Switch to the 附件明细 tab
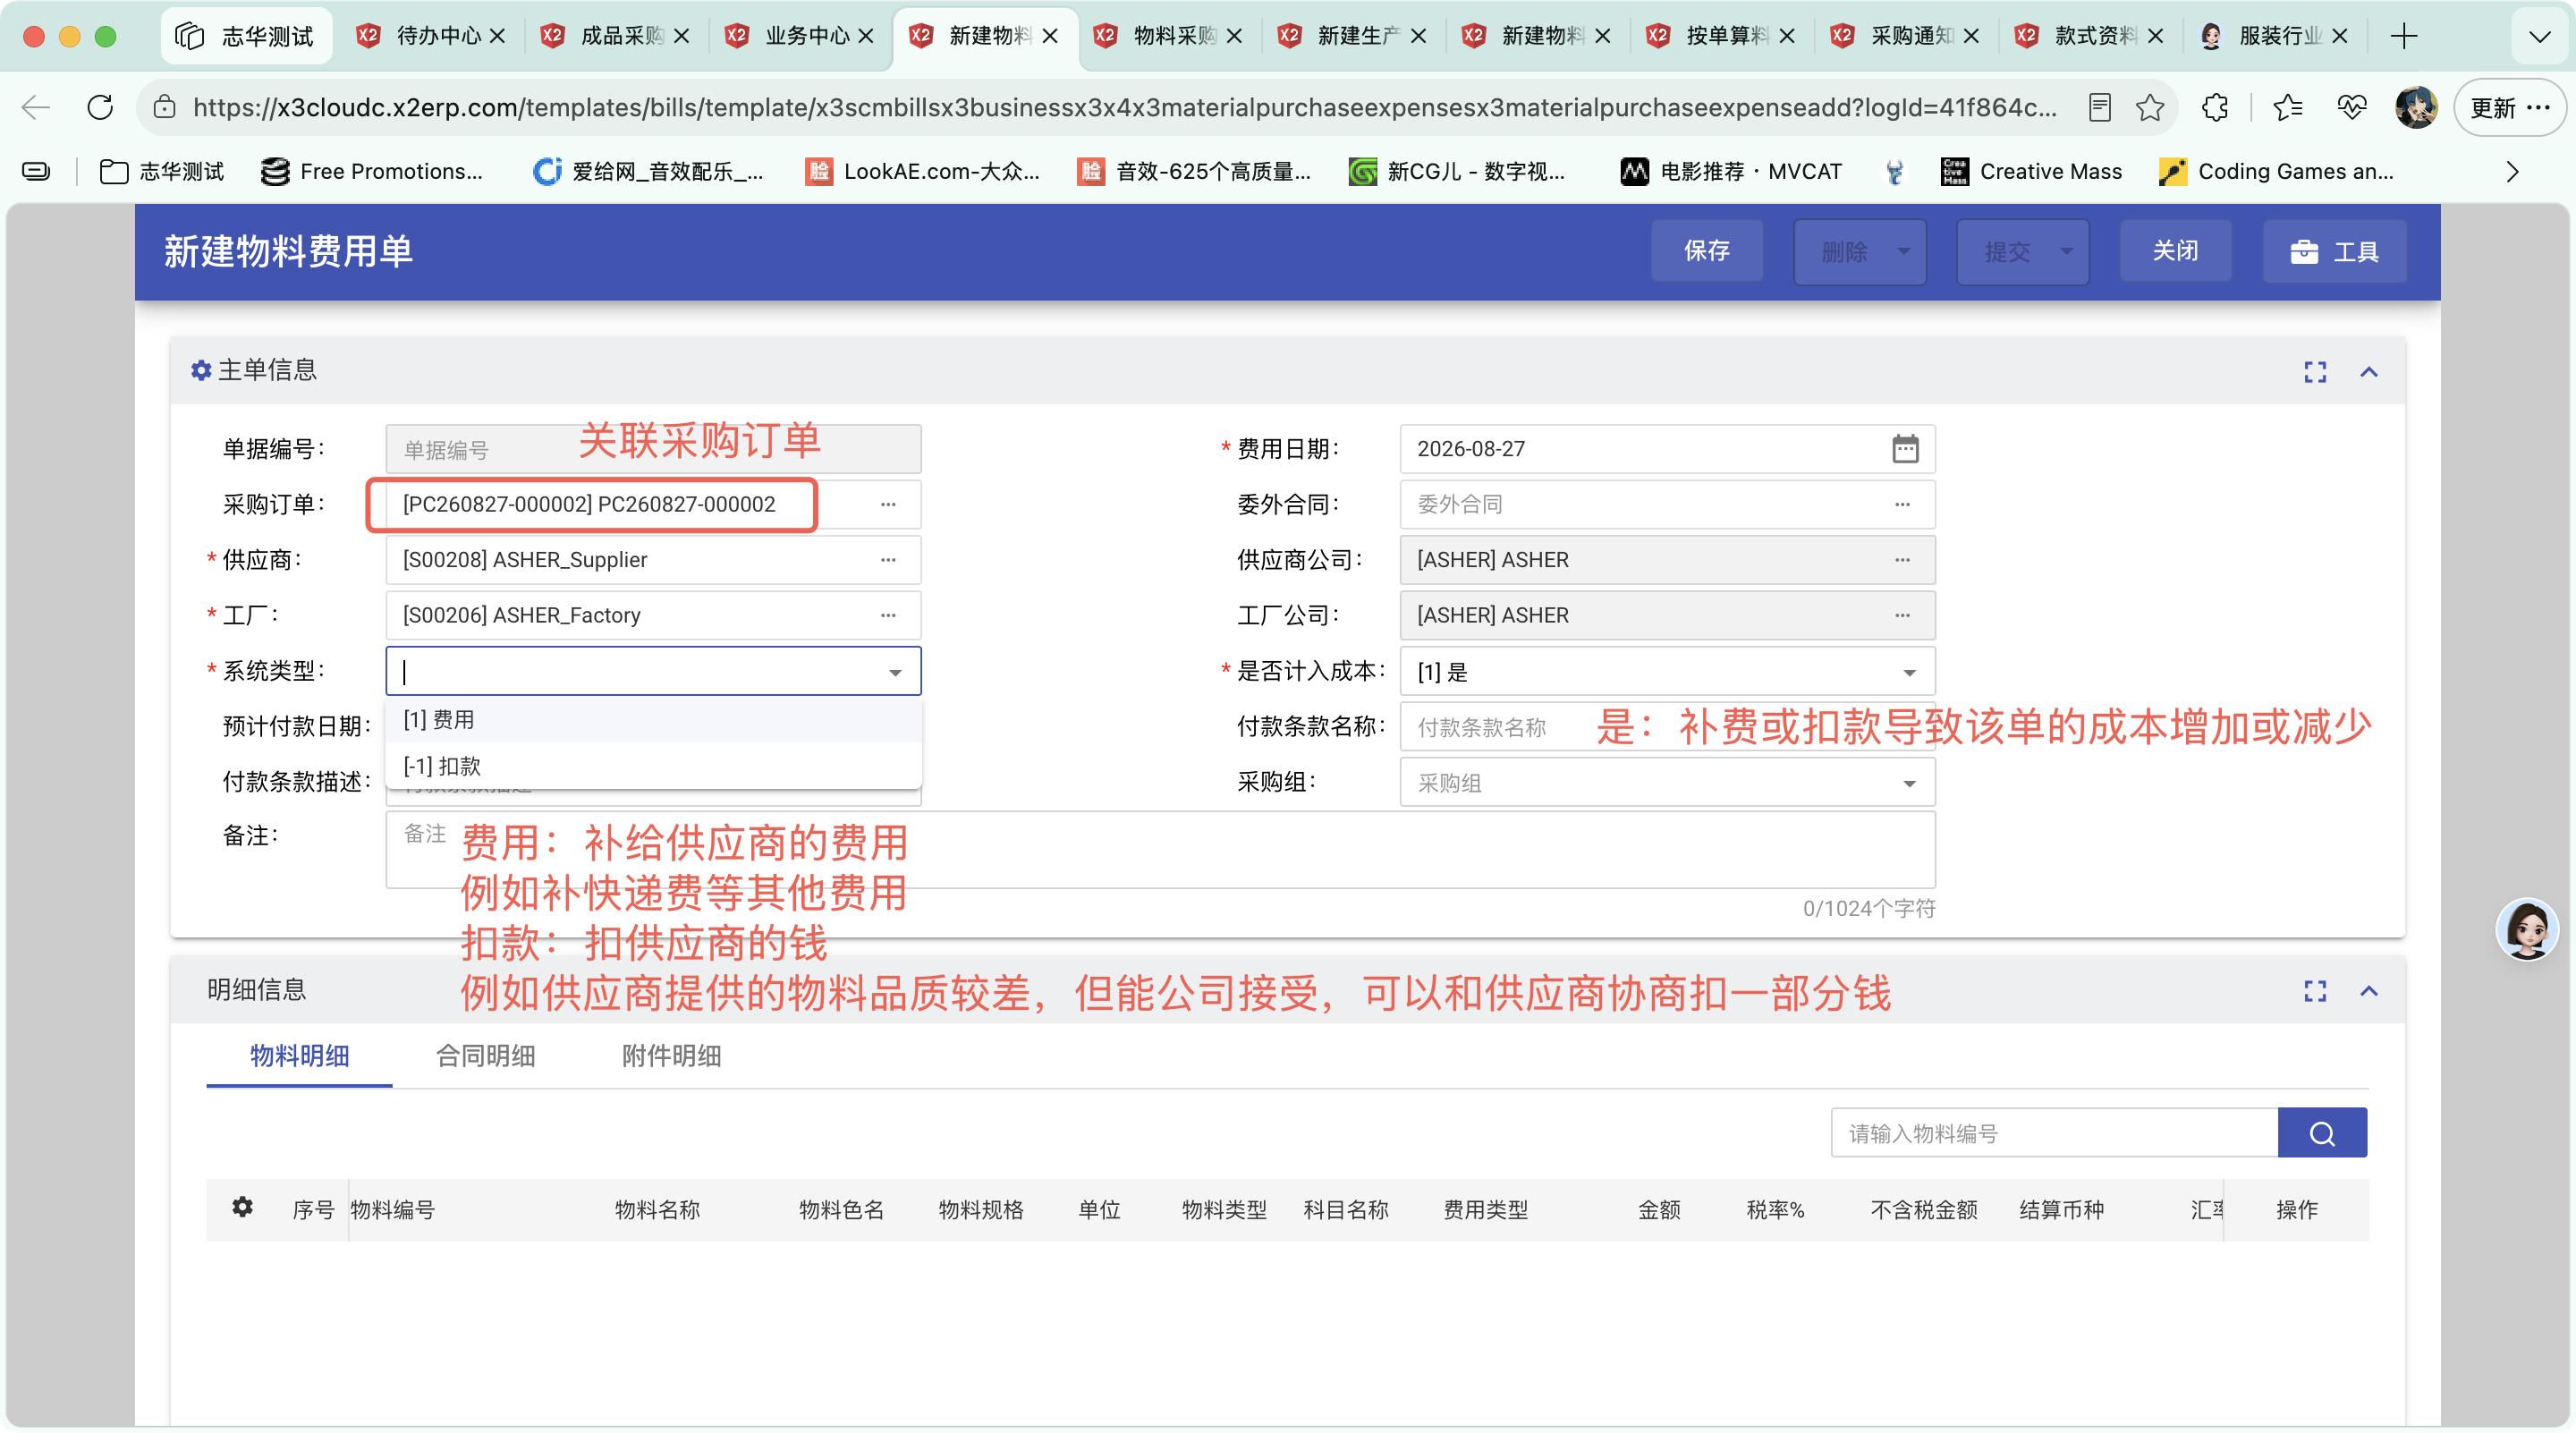This screenshot has width=2576, height=1433. (x=671, y=1056)
